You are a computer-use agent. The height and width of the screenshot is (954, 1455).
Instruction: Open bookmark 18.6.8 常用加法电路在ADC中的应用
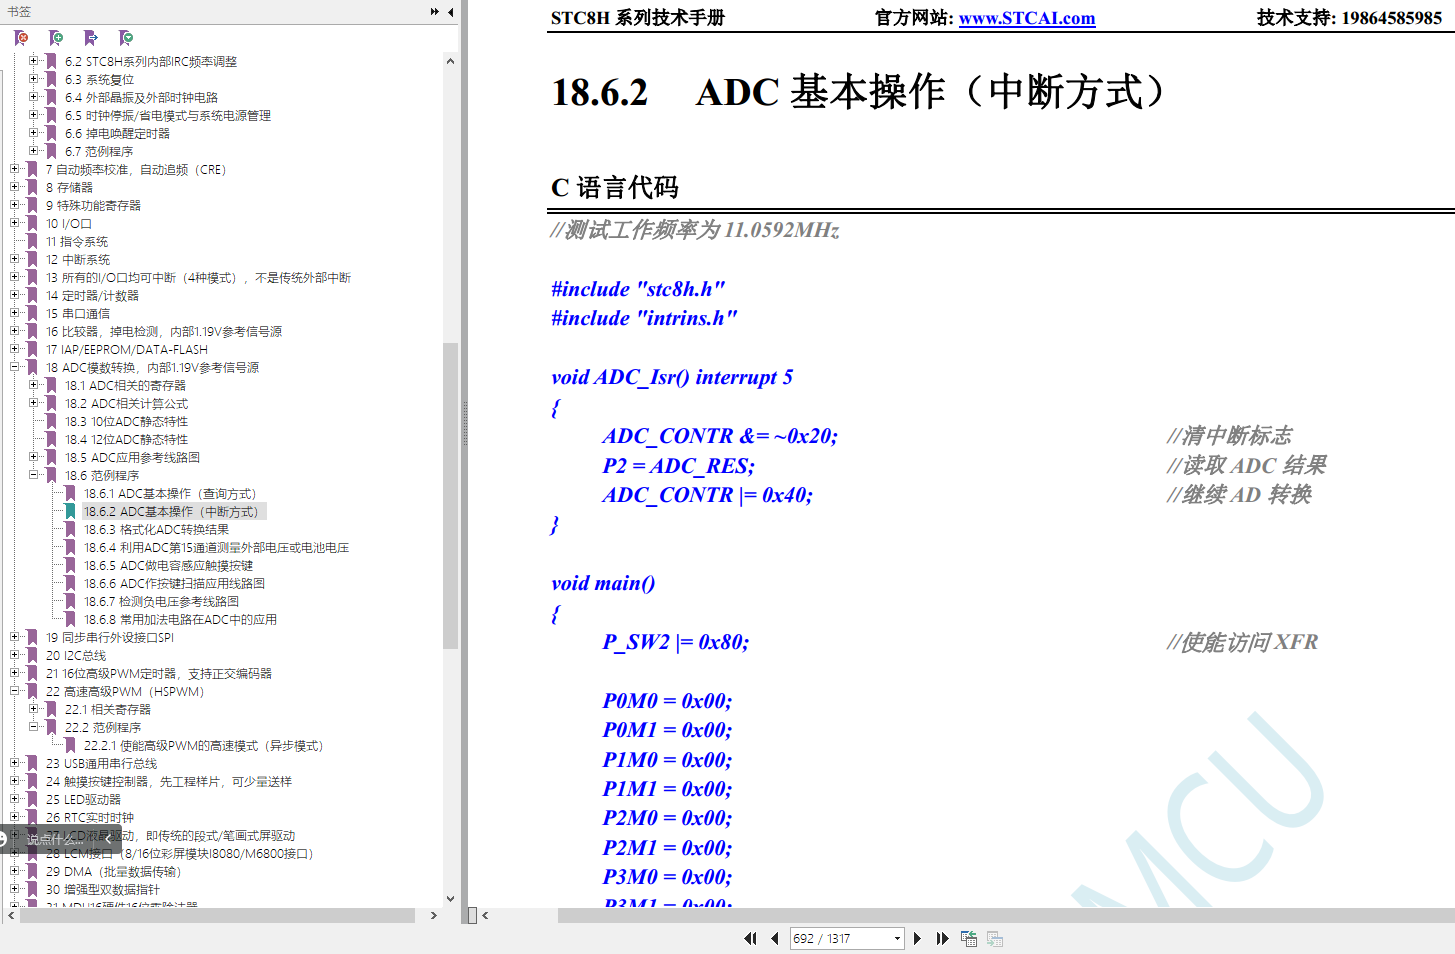tap(180, 620)
